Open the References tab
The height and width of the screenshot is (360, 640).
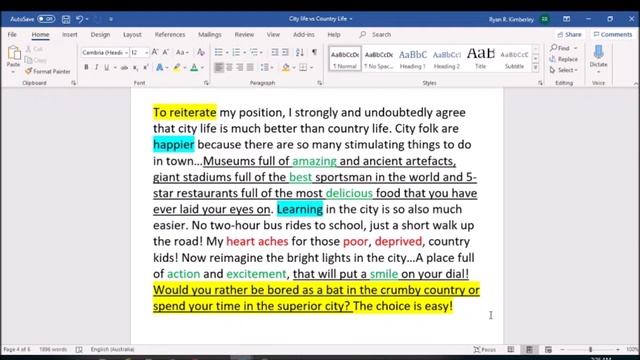(170, 35)
